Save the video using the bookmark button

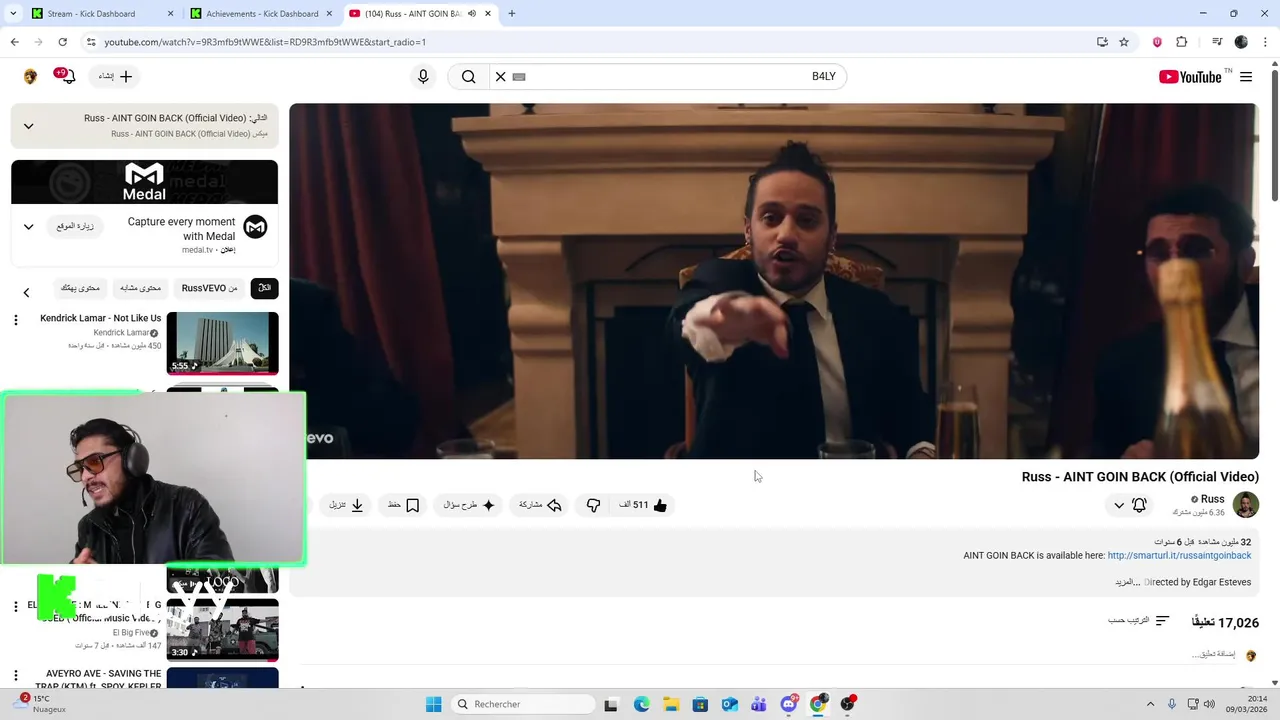click(403, 505)
